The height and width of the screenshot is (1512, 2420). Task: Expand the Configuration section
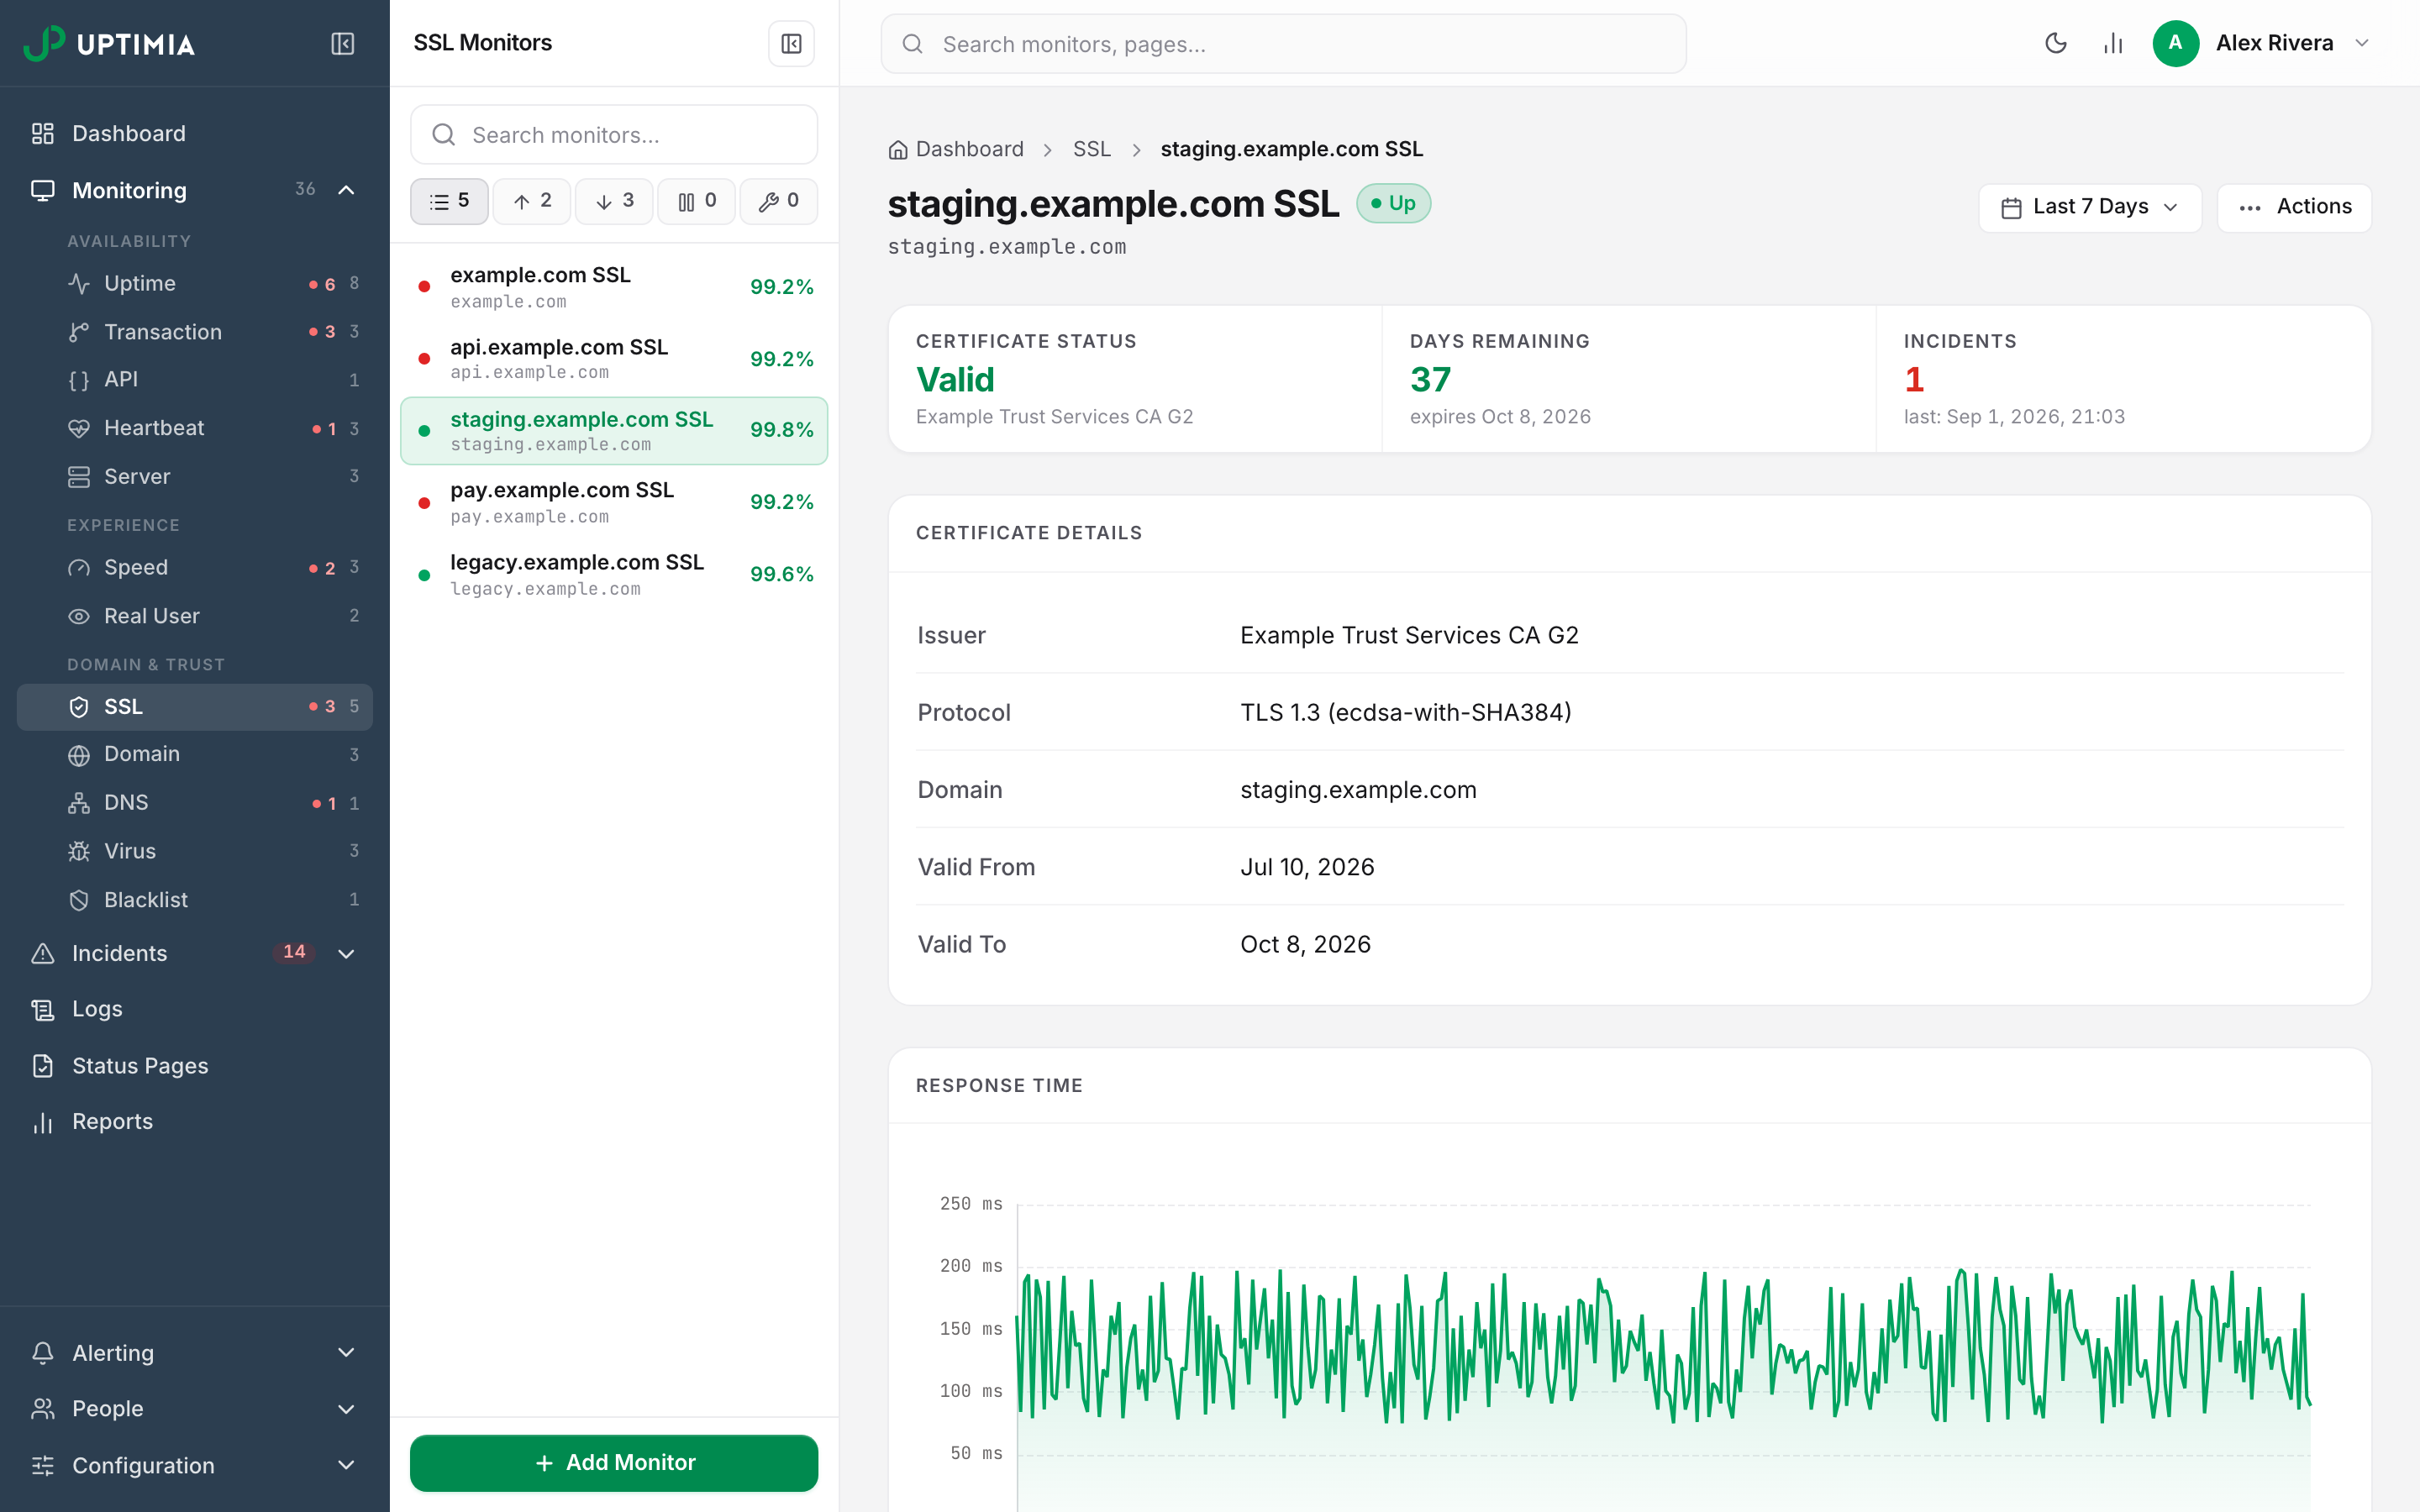(195, 1465)
